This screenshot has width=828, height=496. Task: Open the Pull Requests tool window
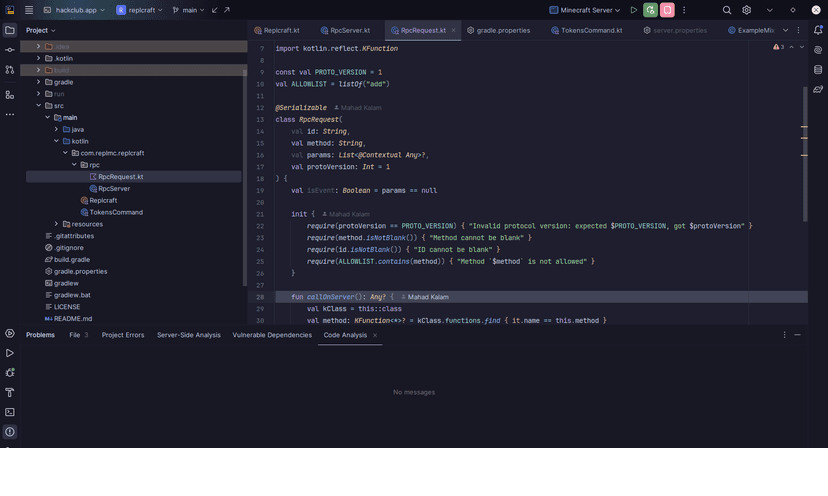coord(10,72)
